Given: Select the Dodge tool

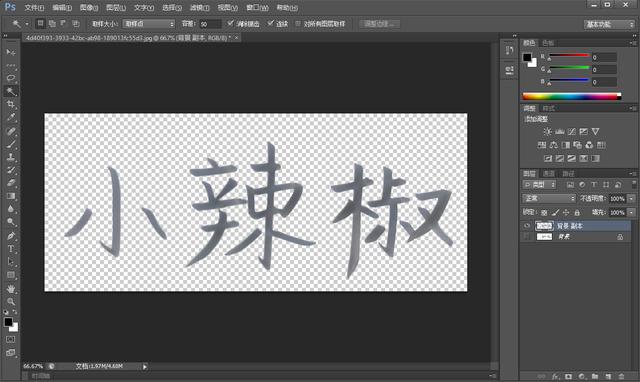Looking at the screenshot, I should [11, 222].
